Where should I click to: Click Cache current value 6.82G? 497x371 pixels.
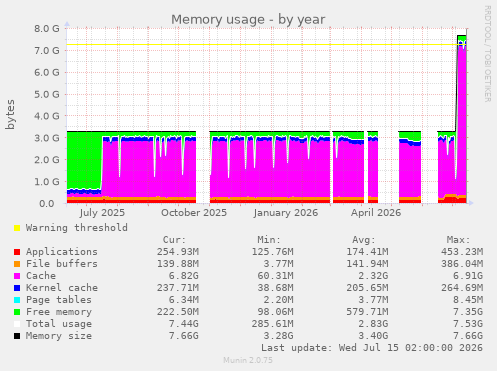pos(183,276)
